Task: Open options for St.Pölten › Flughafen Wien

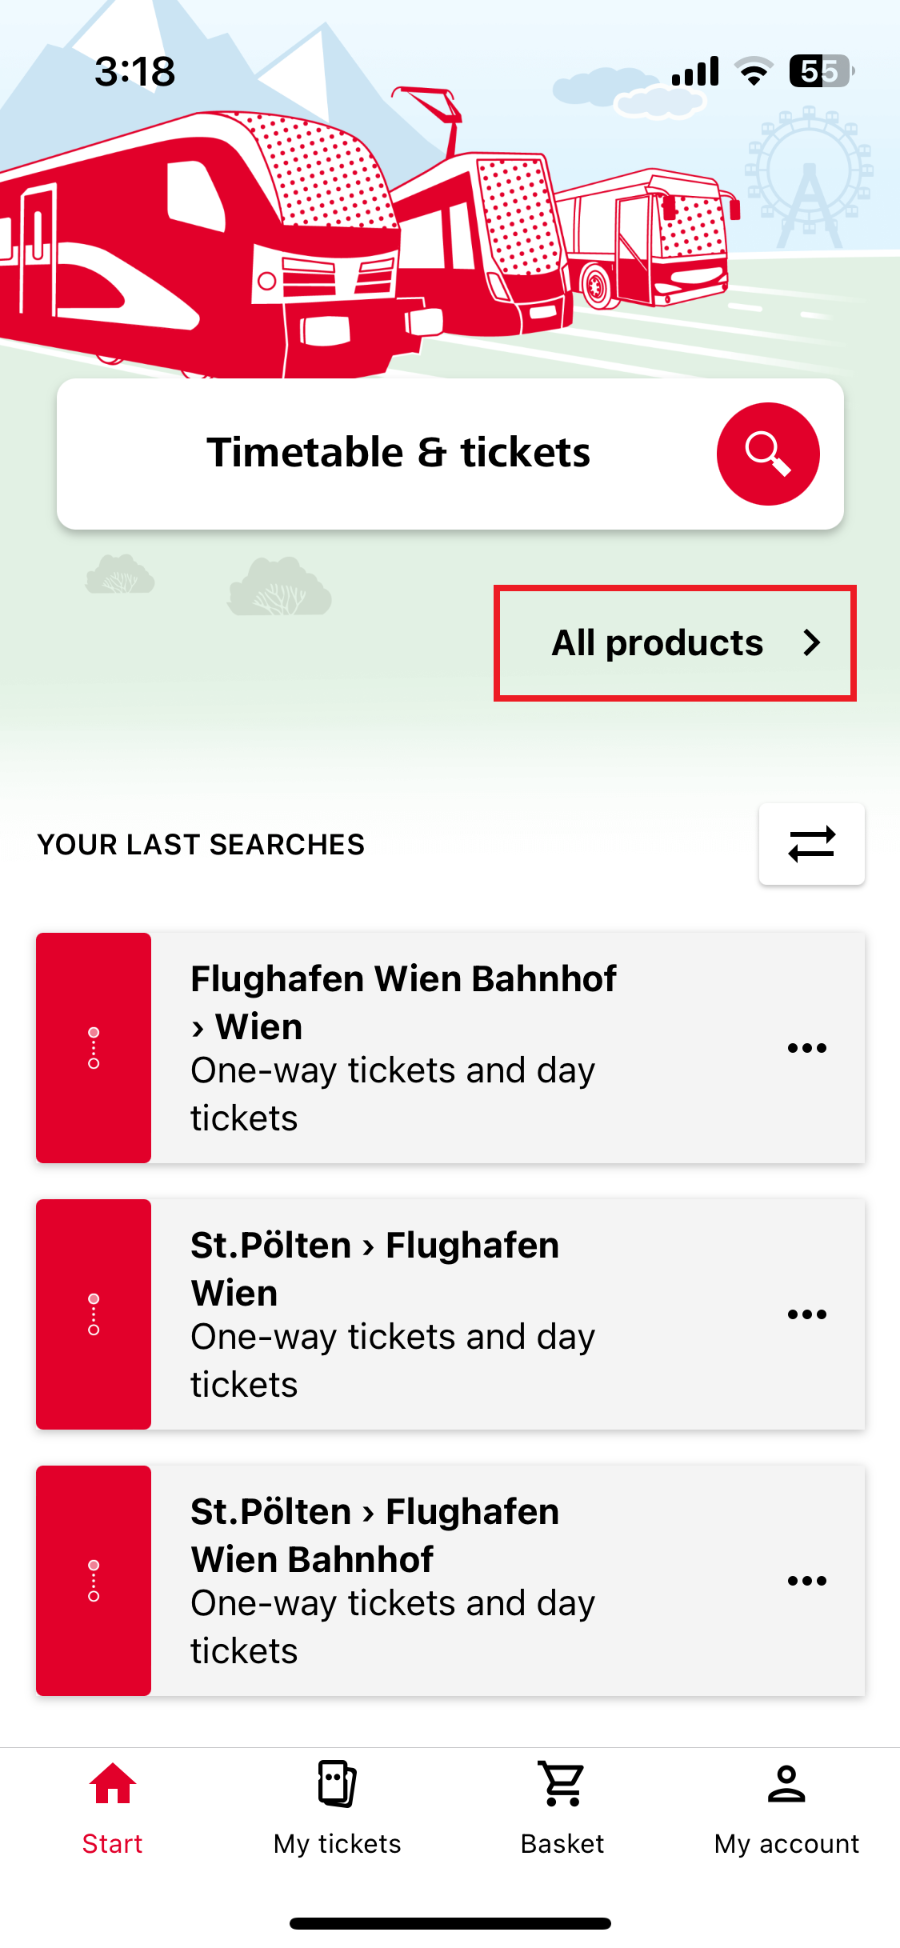Action: (x=807, y=1314)
